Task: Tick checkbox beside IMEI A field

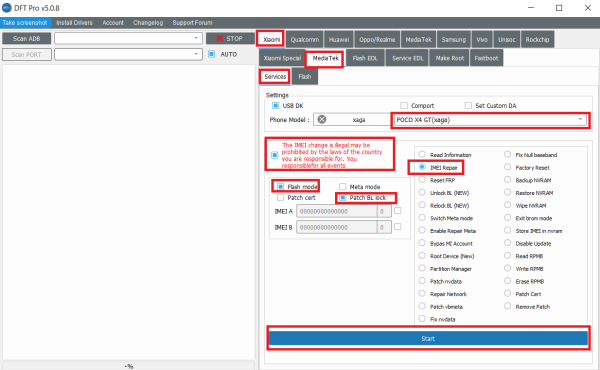Action: point(398,210)
